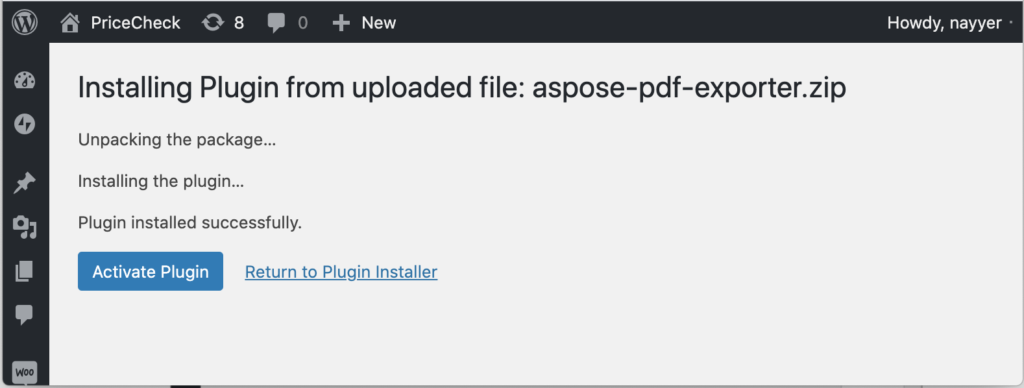Viewport: 1024px width, 388px height.
Task: Open the Media library camera-music icon
Action: pos(25,227)
